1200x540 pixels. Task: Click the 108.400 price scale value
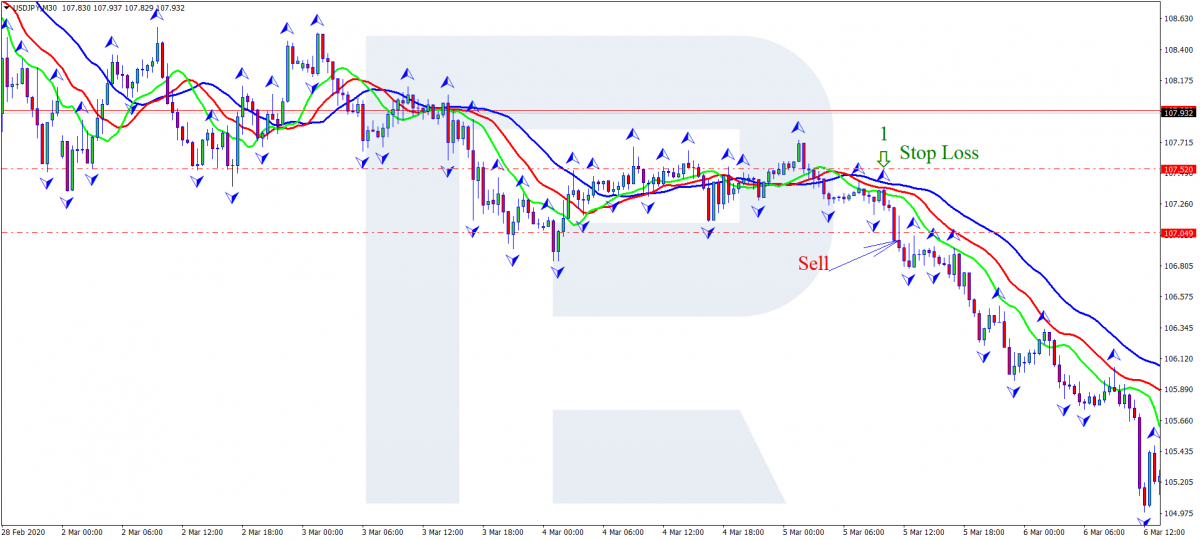[x=1180, y=49]
